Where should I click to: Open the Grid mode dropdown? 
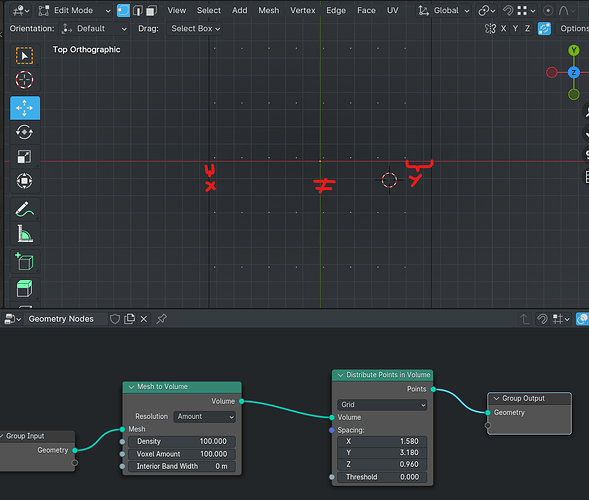tap(382, 405)
